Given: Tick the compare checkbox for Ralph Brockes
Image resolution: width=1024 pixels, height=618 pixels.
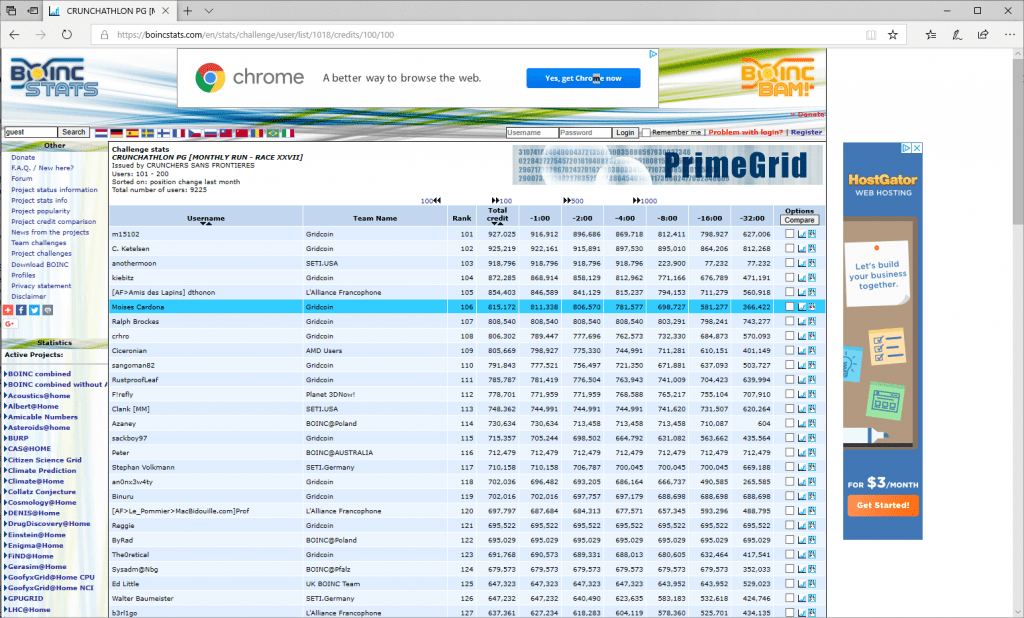Looking at the screenshot, I should coord(790,321).
